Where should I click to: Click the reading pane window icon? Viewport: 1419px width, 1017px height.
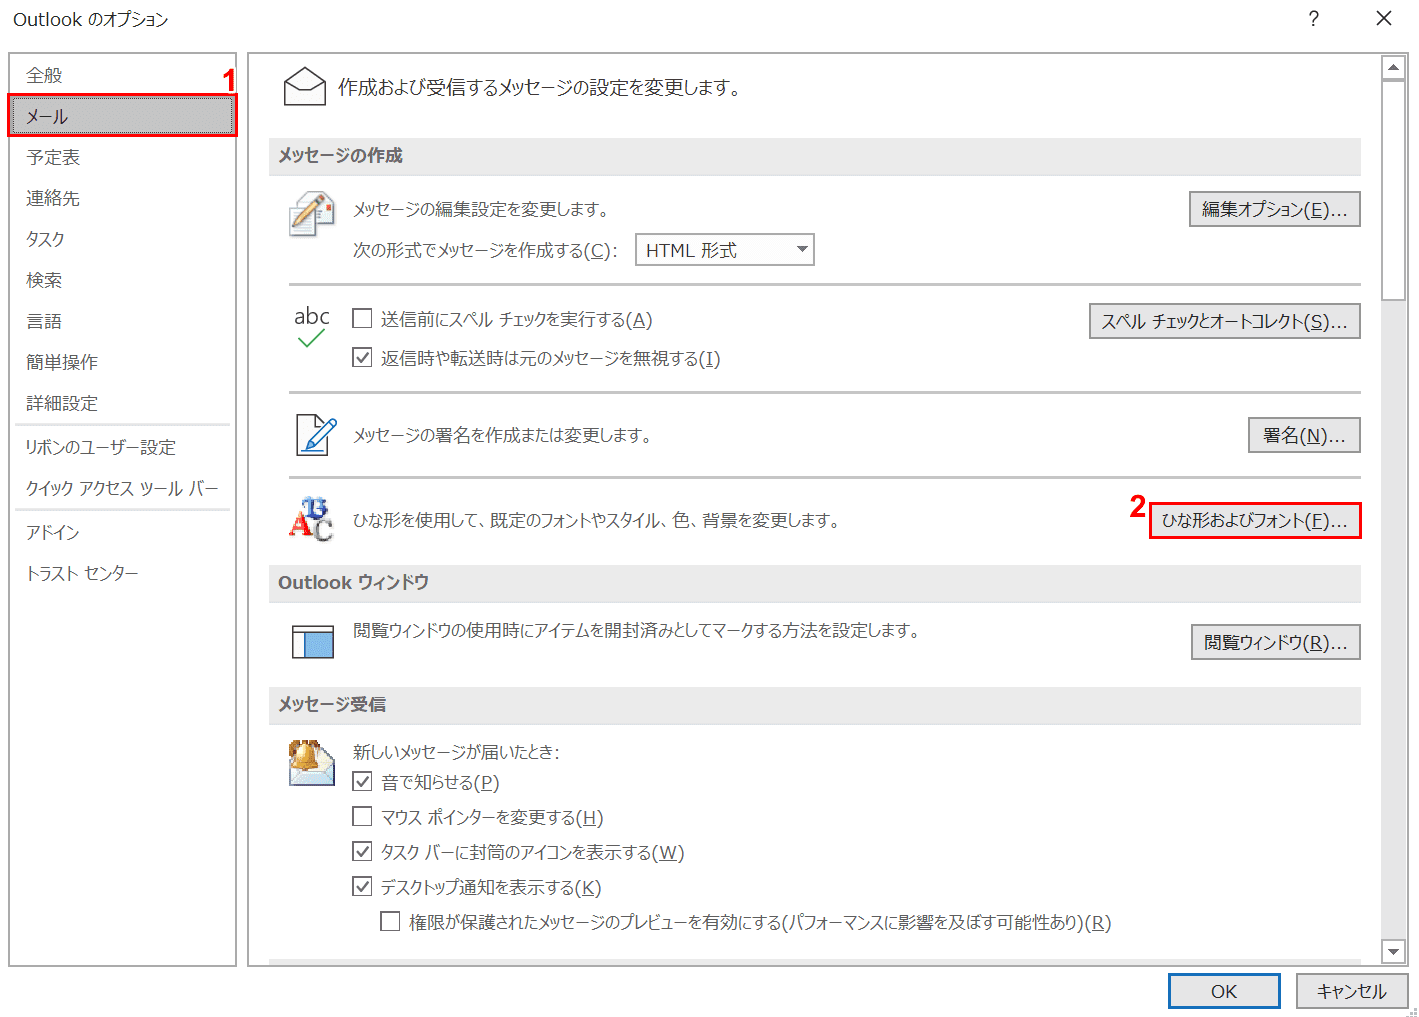[x=312, y=641]
